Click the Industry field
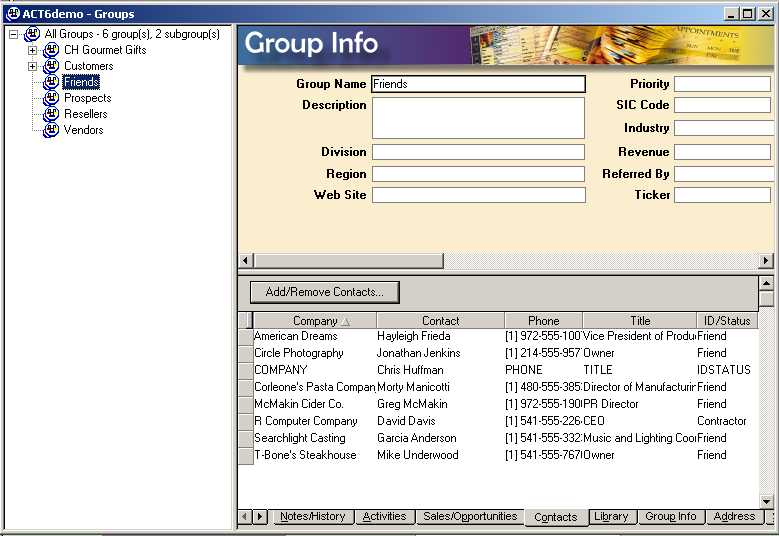Image resolution: width=779 pixels, height=536 pixels. [x=724, y=128]
